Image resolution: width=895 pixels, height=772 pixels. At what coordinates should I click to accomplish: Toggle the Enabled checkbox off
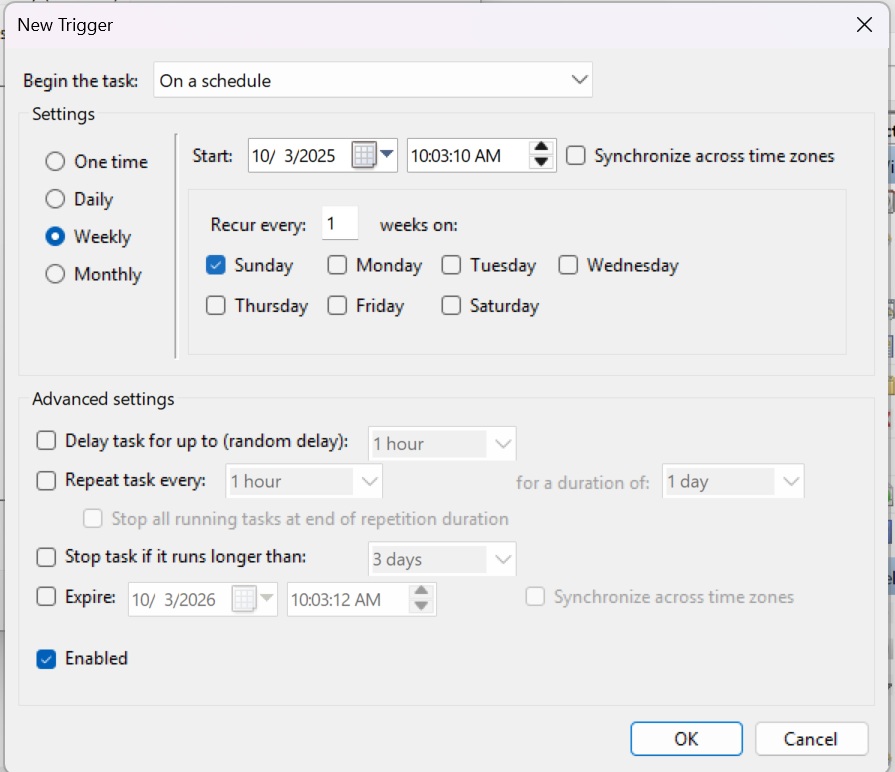(x=46, y=658)
